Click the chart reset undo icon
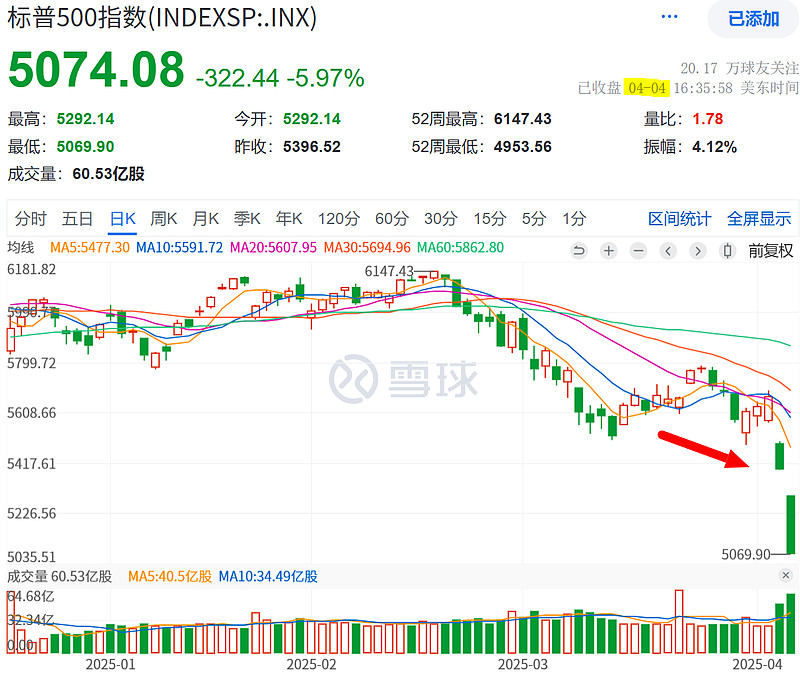 (579, 251)
